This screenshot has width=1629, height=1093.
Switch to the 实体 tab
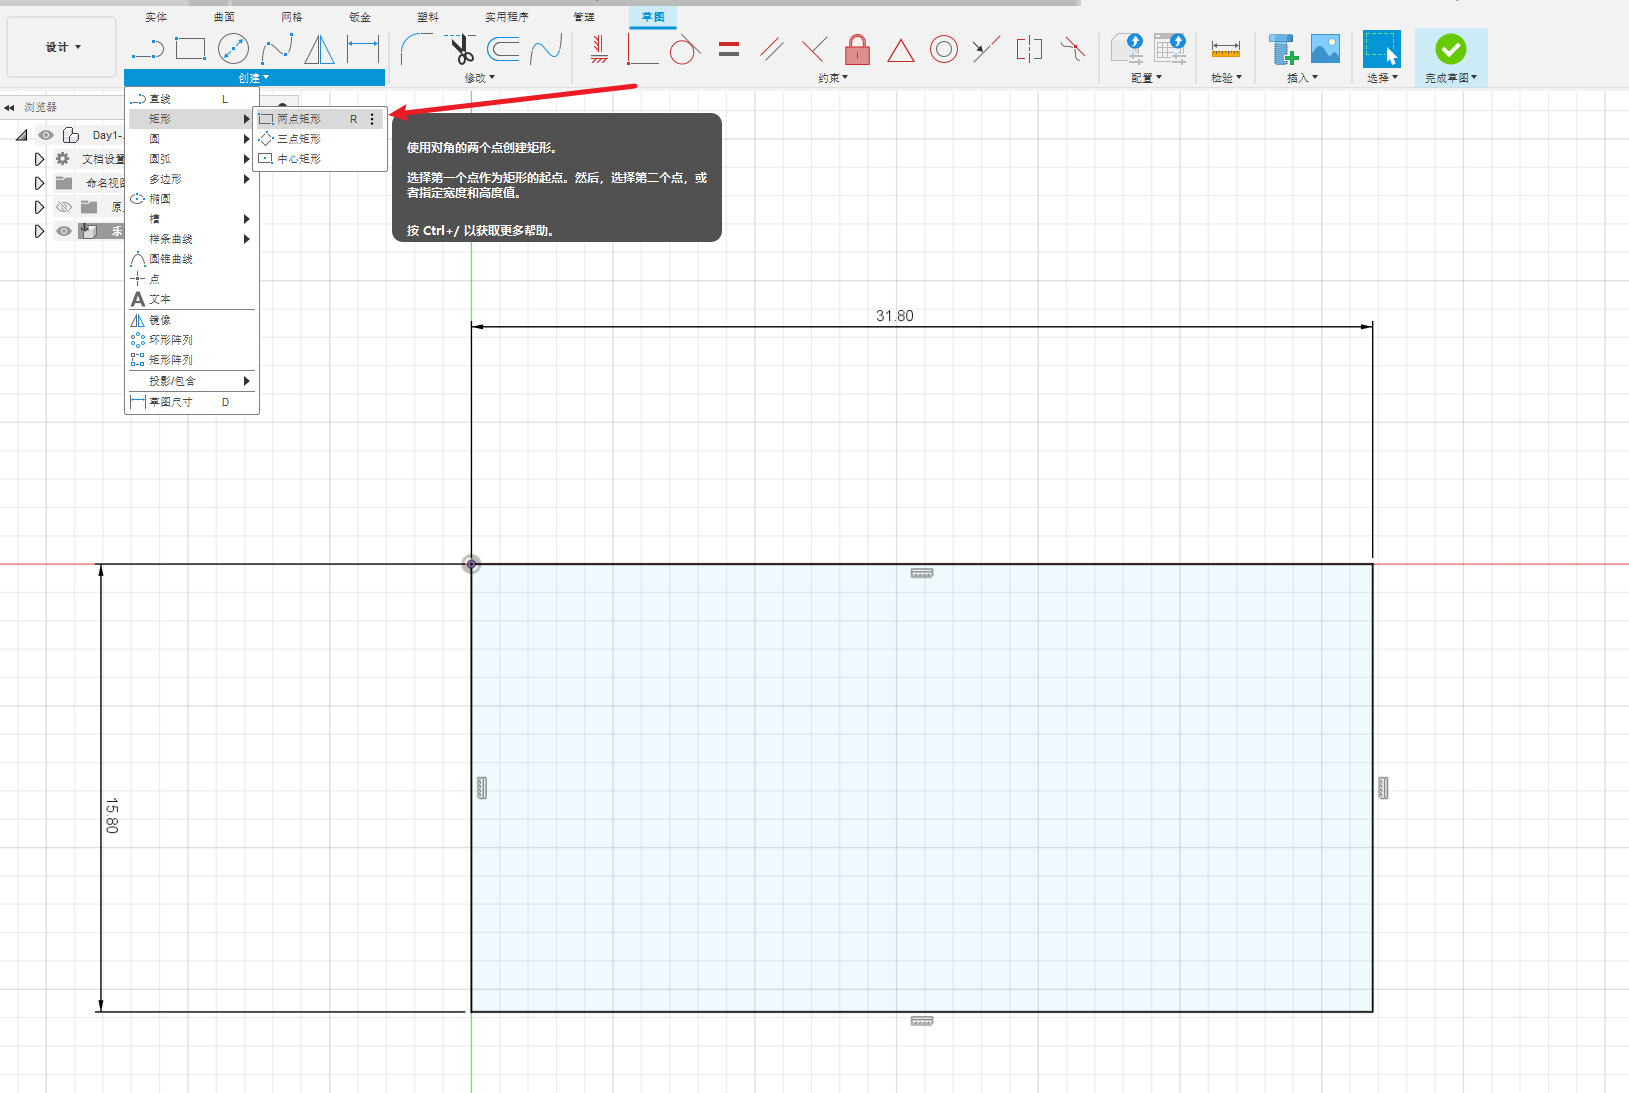point(156,17)
